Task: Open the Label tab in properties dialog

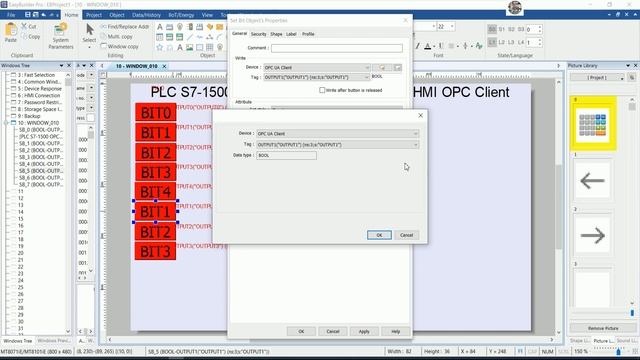Action: tap(291, 34)
